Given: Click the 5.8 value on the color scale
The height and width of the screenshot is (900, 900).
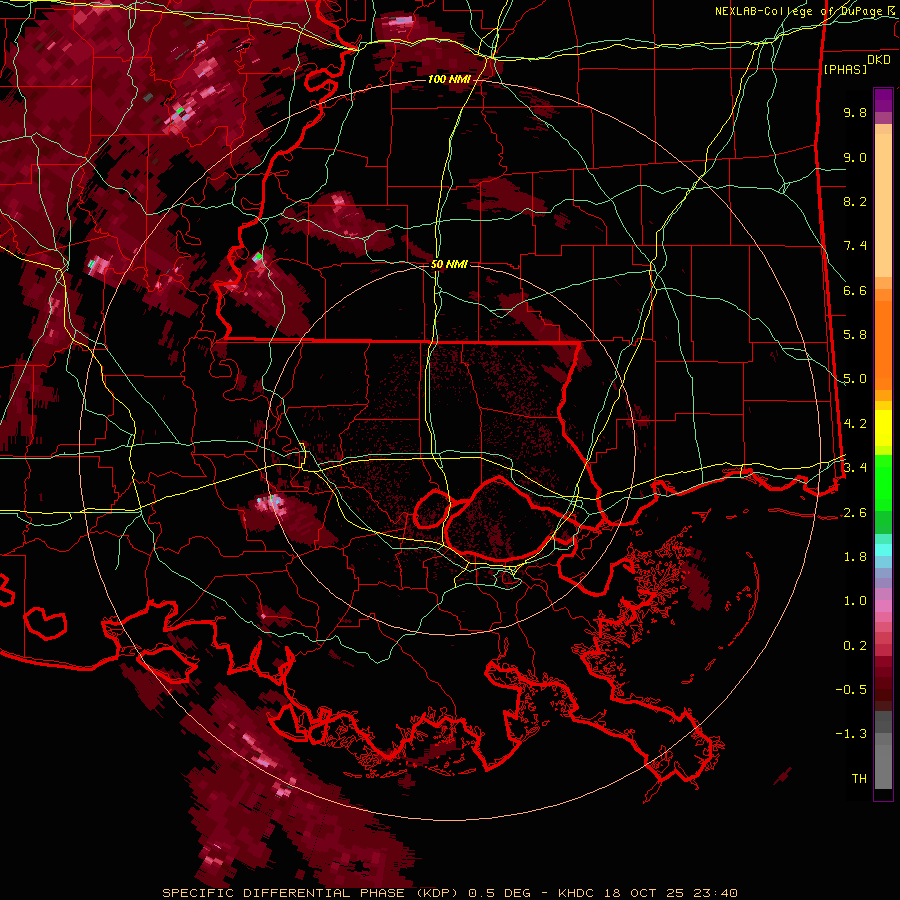Looking at the screenshot, I should (x=855, y=335).
